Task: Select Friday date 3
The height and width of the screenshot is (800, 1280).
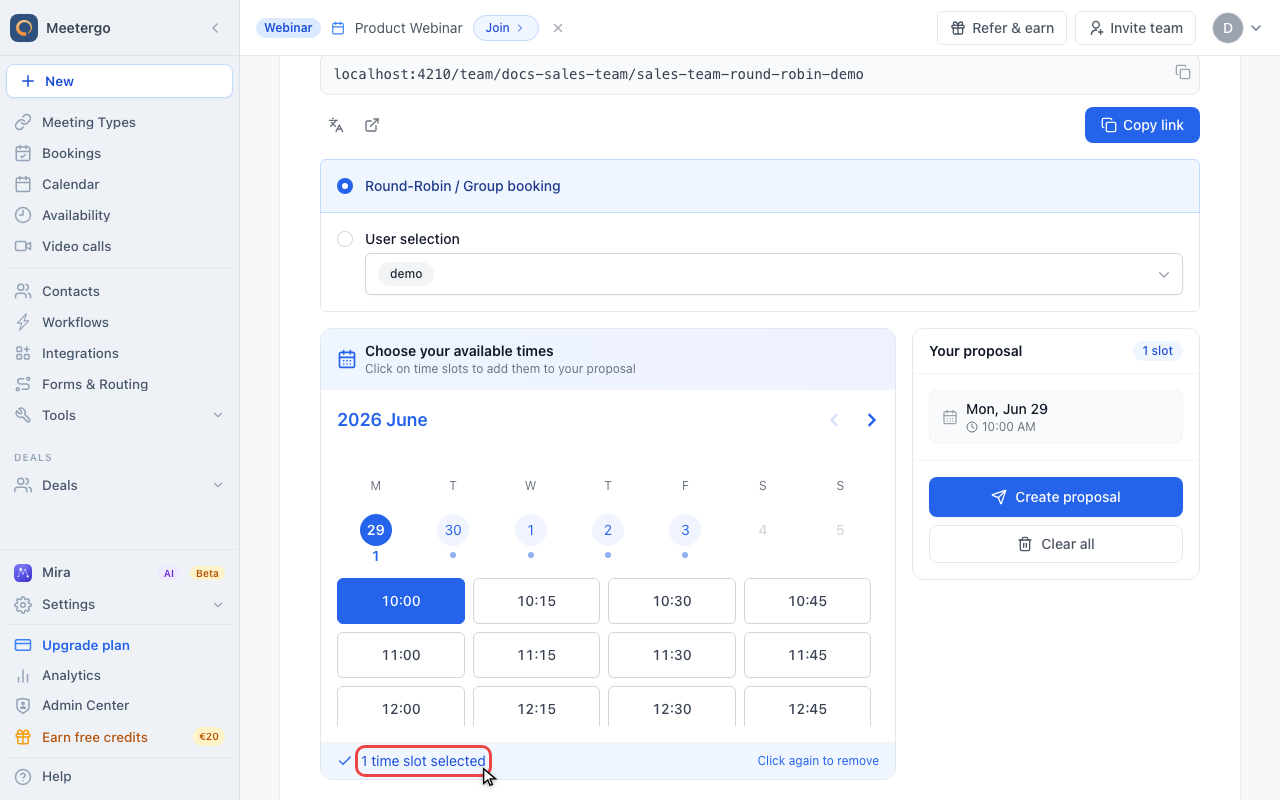Action: tap(685, 530)
